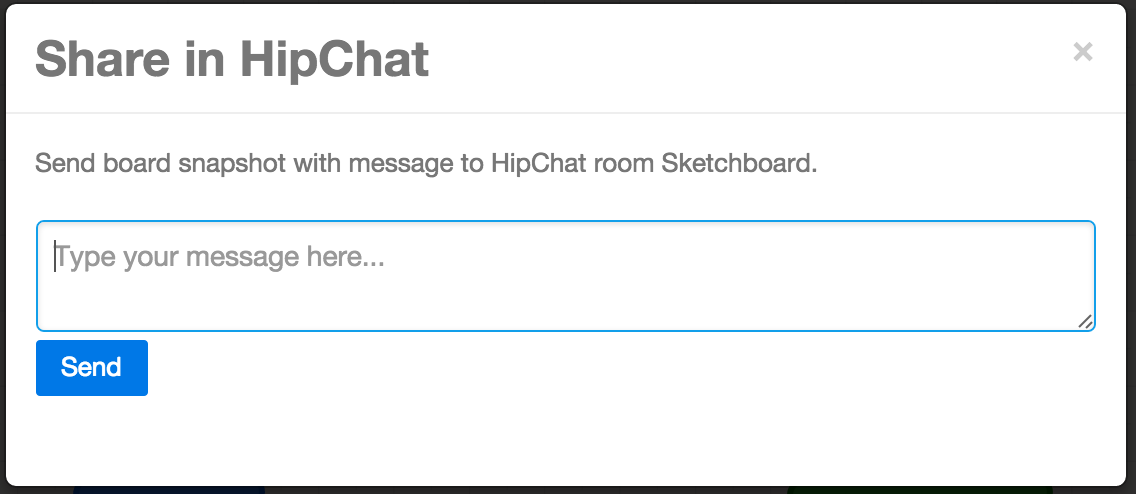Dismiss the modal using the X icon
Screen dimensions: 1136x494
(1082, 51)
